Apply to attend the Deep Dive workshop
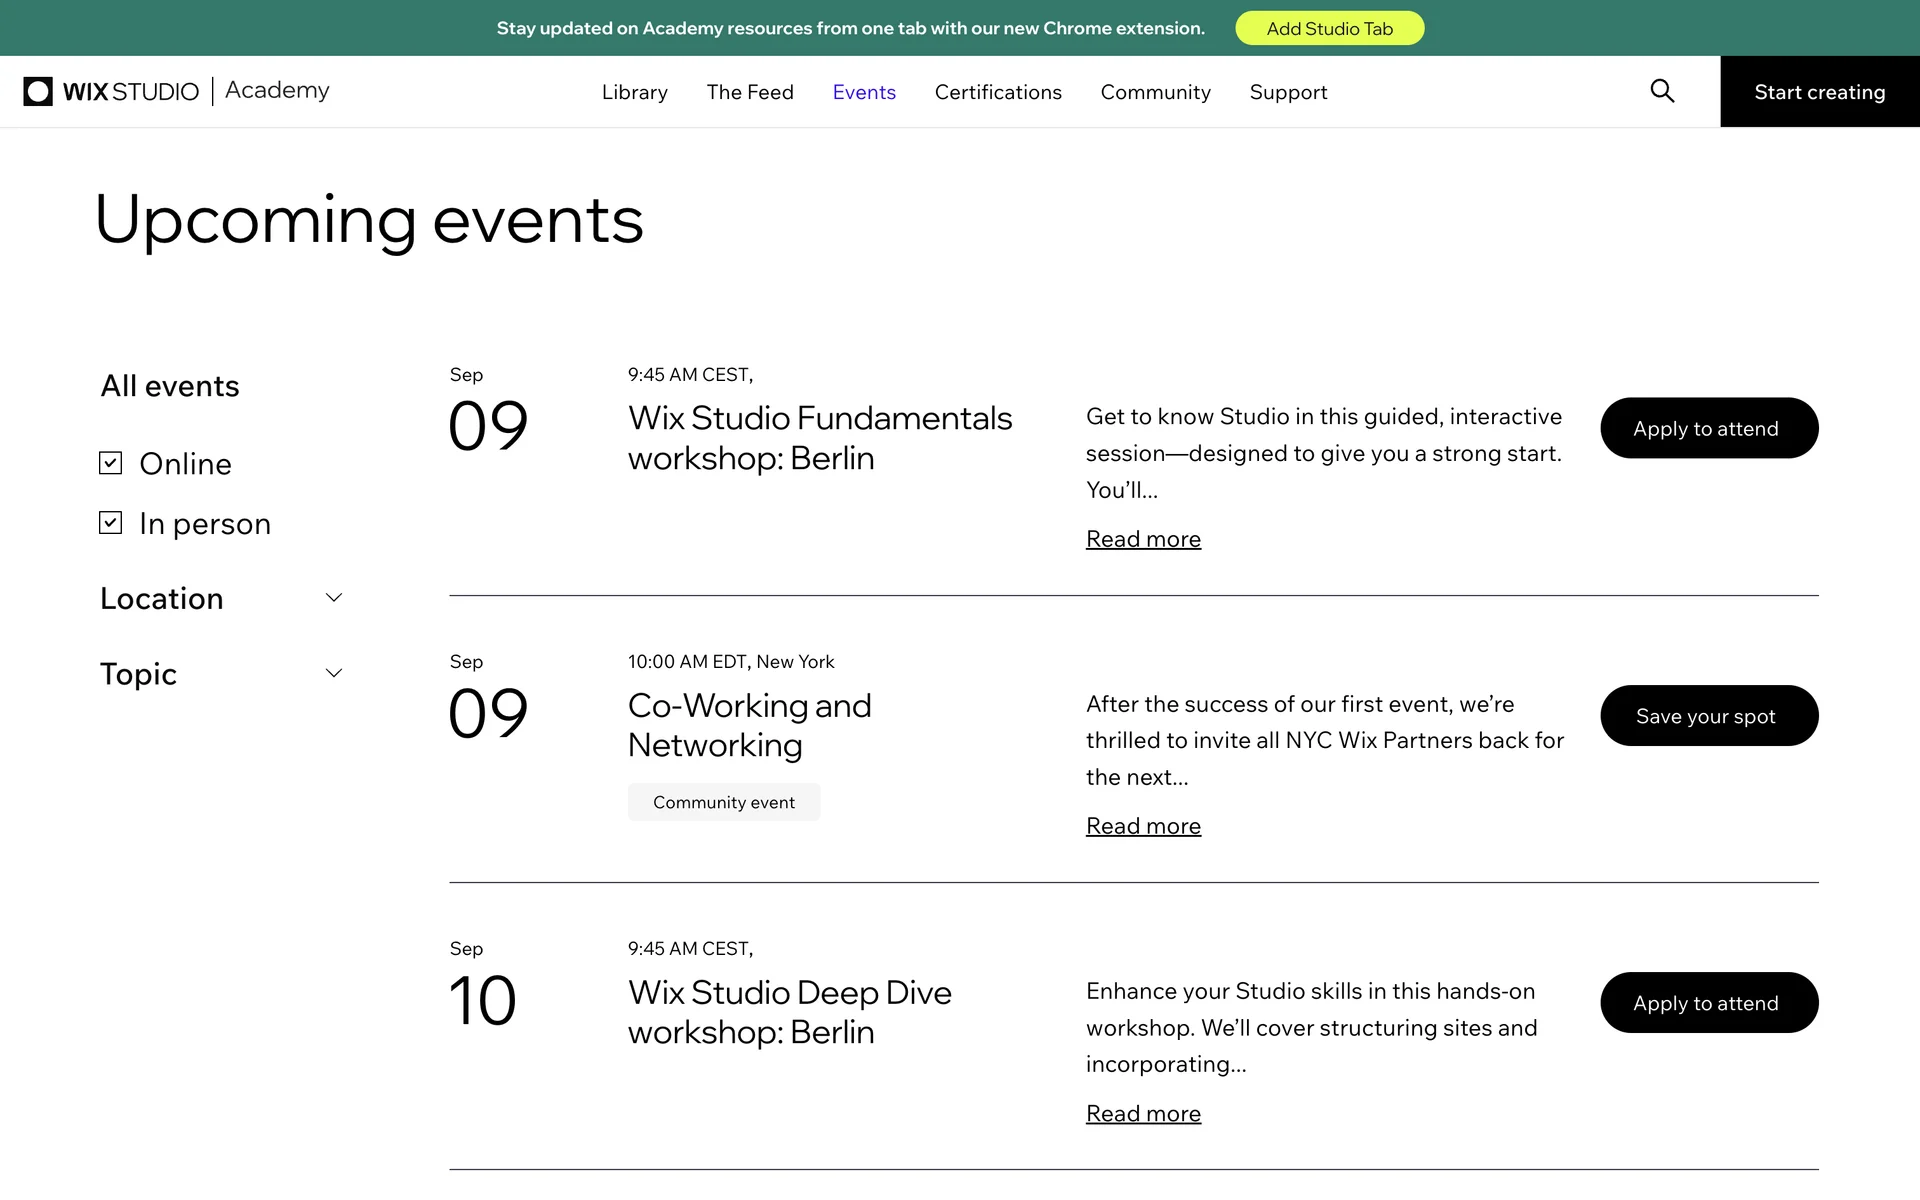1920x1200 pixels. pos(1709,1003)
